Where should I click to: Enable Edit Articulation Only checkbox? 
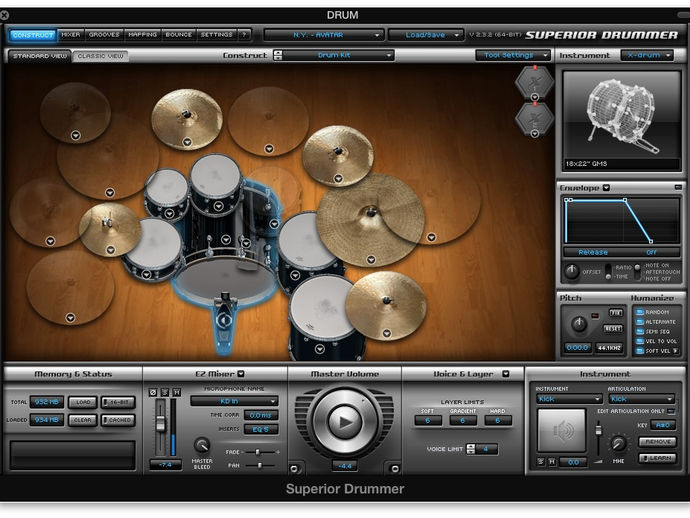(x=670, y=411)
